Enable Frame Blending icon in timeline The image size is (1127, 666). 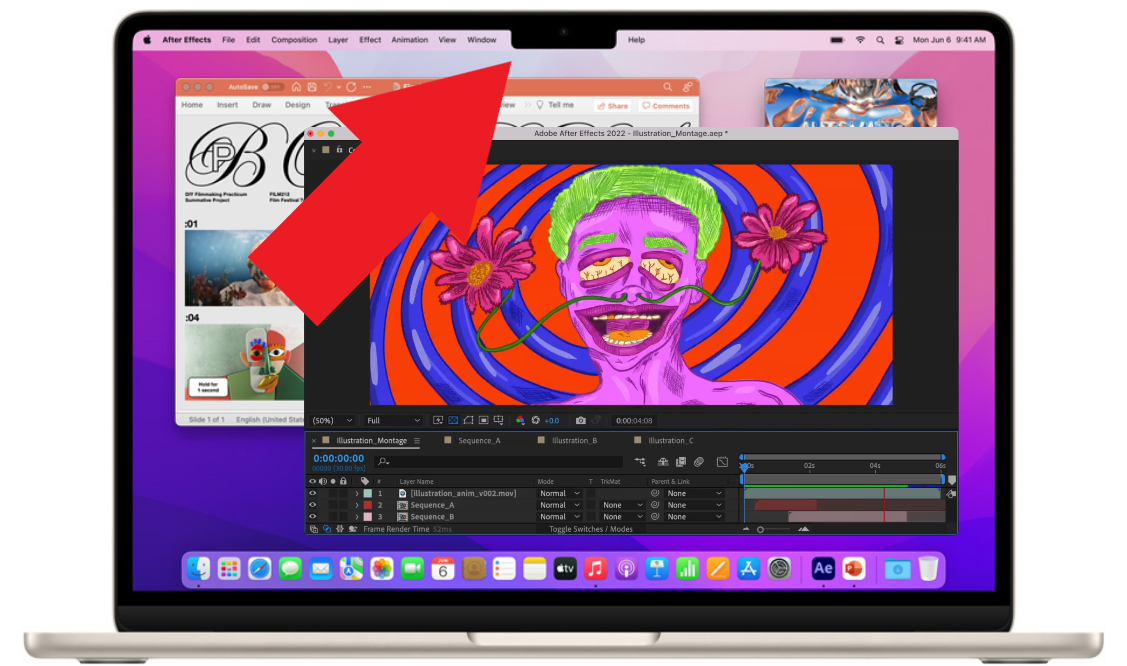pyautogui.click(x=681, y=462)
